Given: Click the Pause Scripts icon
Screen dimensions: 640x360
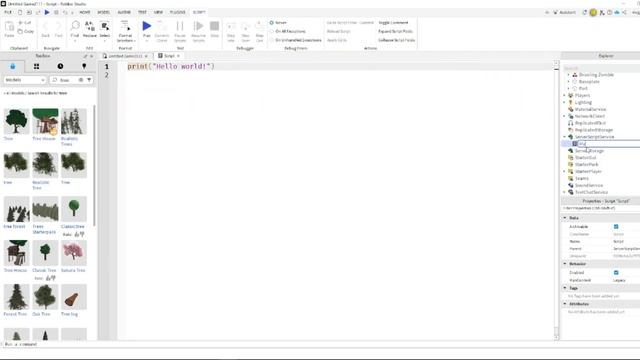Looking at the screenshot, I should 180,26.
